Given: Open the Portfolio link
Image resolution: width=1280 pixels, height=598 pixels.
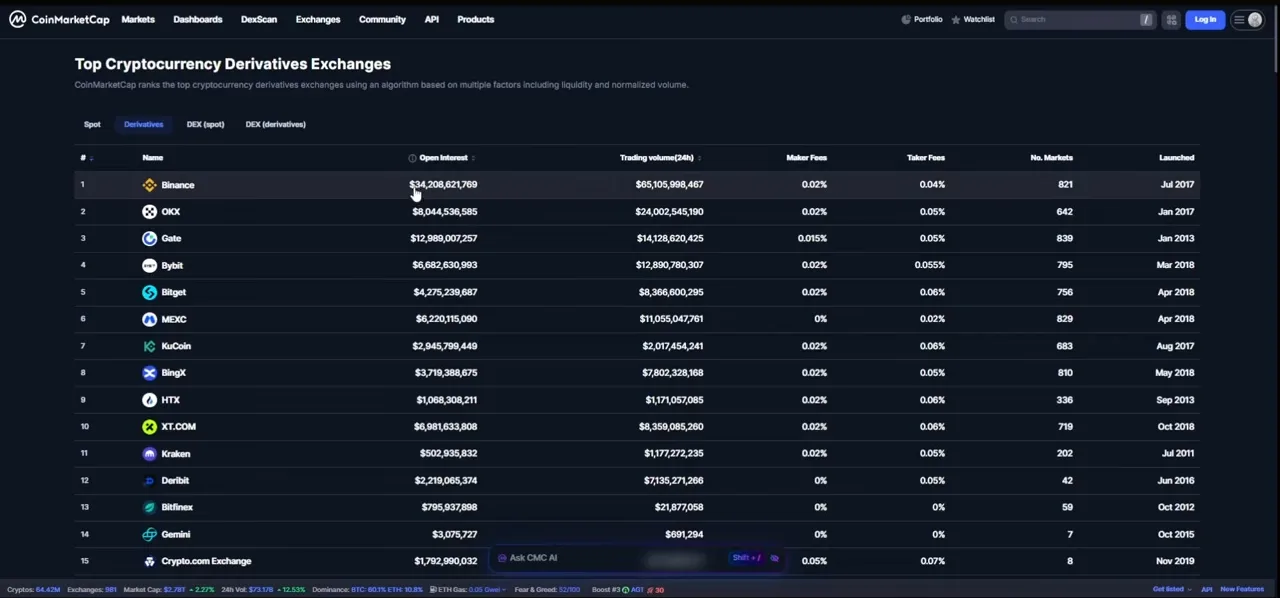Looking at the screenshot, I should 922,19.
